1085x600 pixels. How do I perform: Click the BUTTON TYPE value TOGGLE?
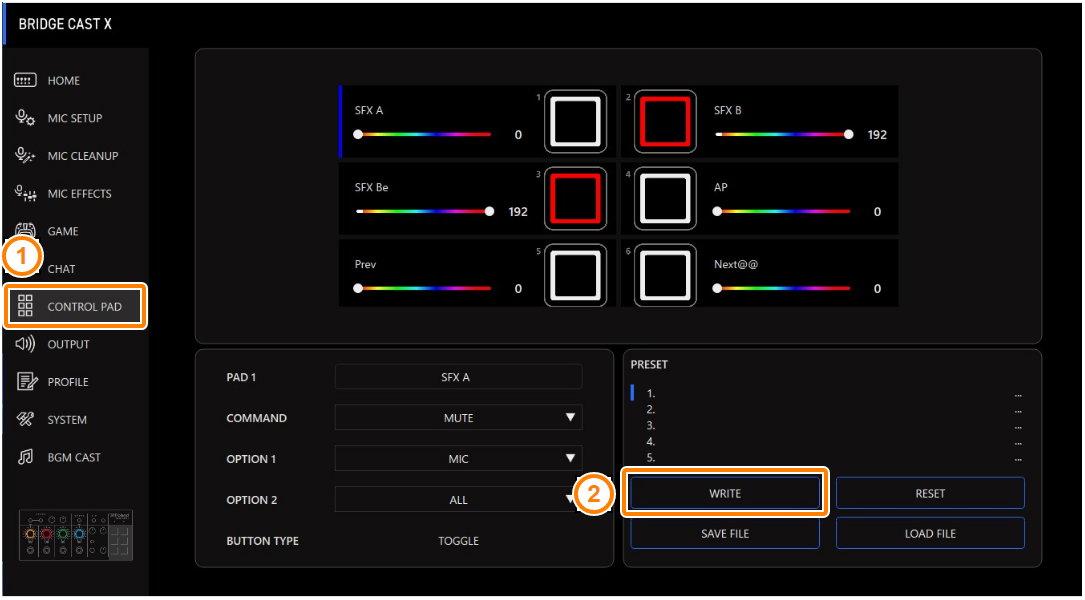click(458, 540)
